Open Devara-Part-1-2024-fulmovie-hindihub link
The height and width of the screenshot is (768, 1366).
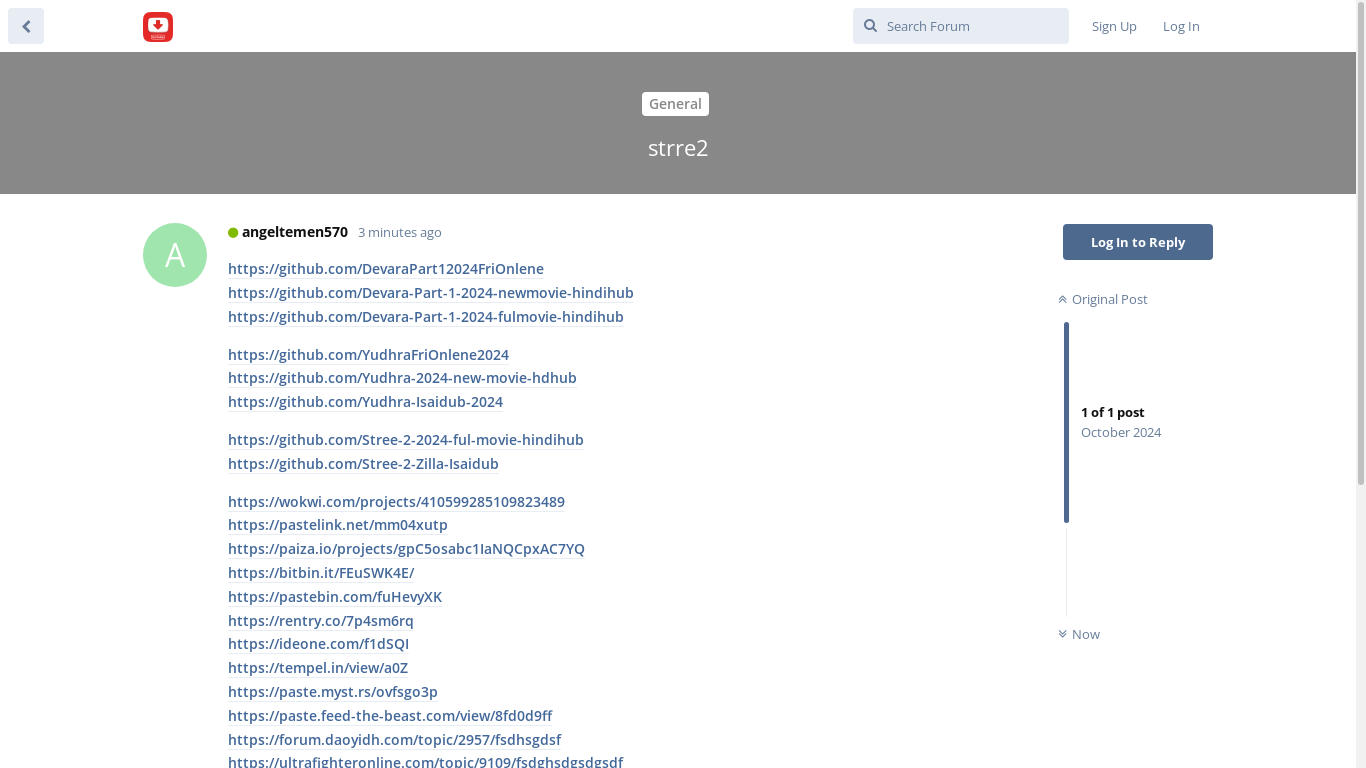(426, 317)
